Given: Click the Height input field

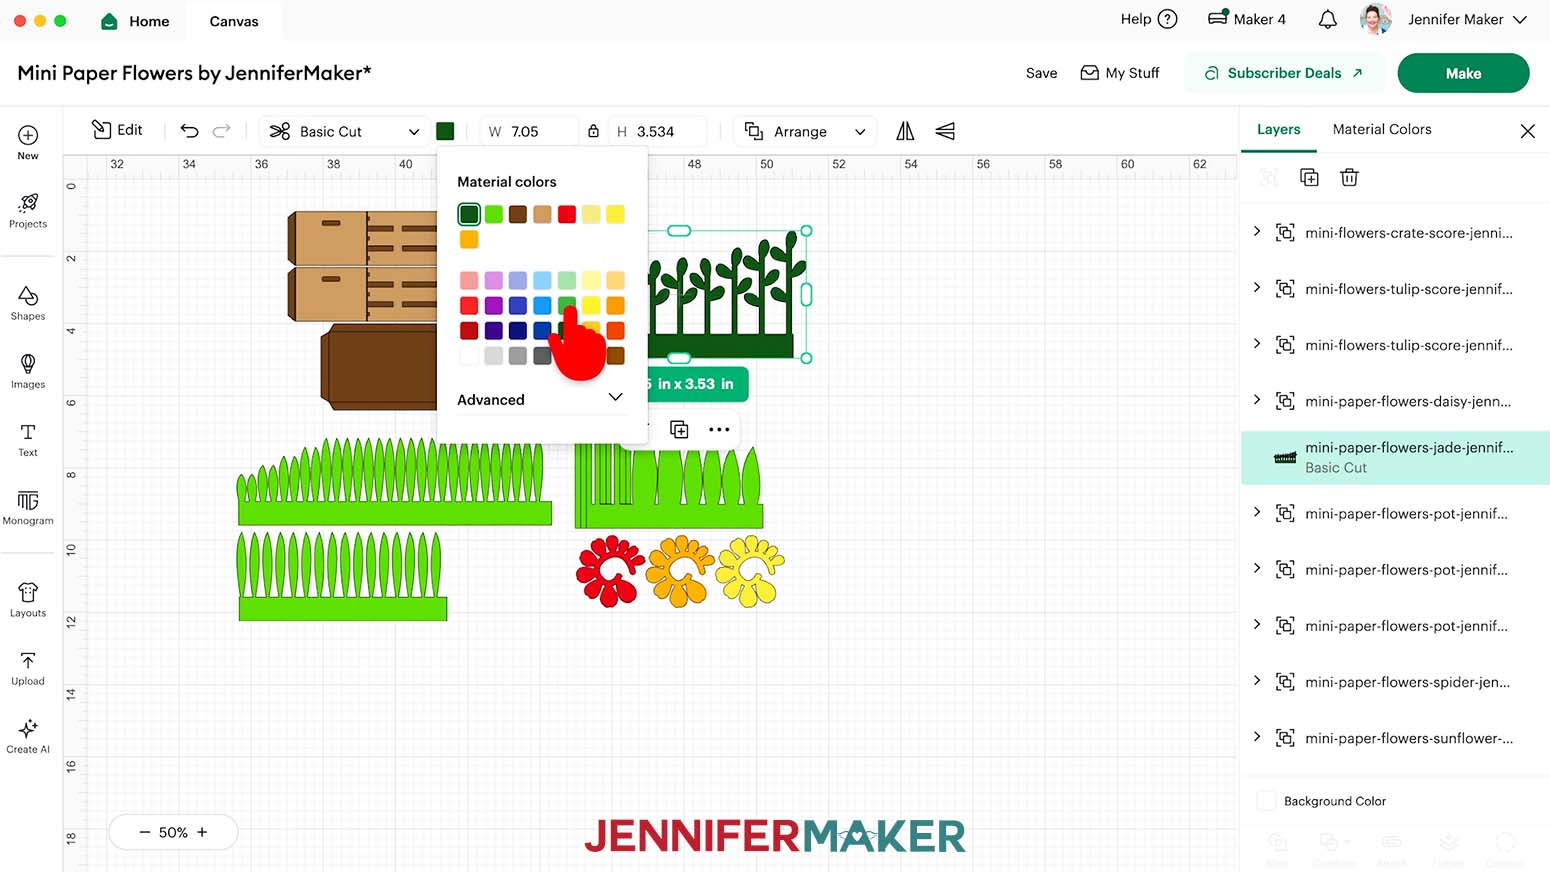Looking at the screenshot, I should [658, 131].
